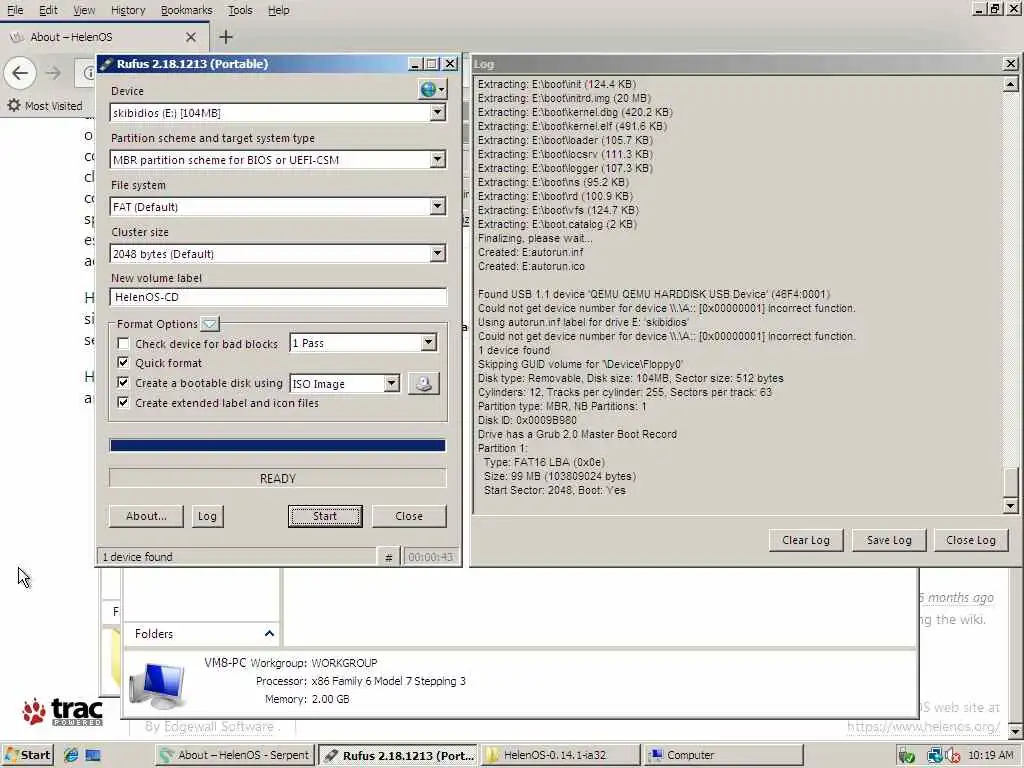Click the Log scrollbar up arrow
Image resolution: width=1024 pixels, height=768 pixels.
click(x=1010, y=84)
